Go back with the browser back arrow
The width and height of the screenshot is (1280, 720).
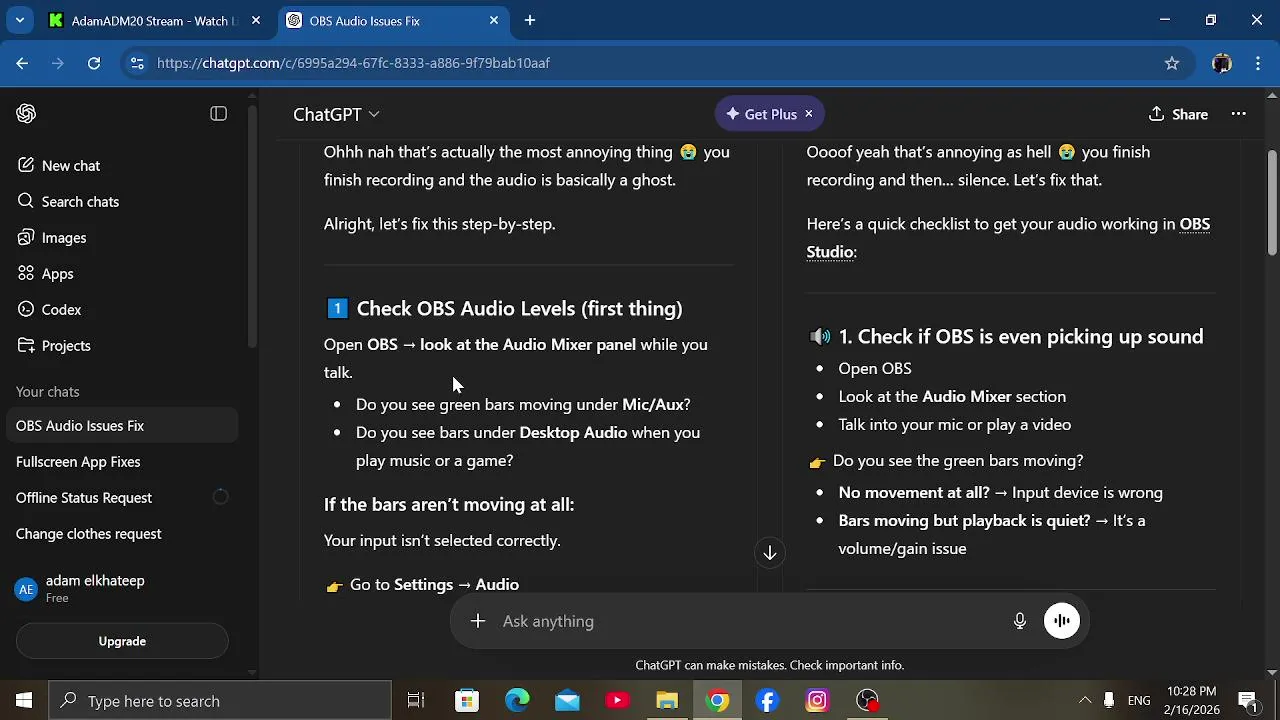tap(22, 63)
